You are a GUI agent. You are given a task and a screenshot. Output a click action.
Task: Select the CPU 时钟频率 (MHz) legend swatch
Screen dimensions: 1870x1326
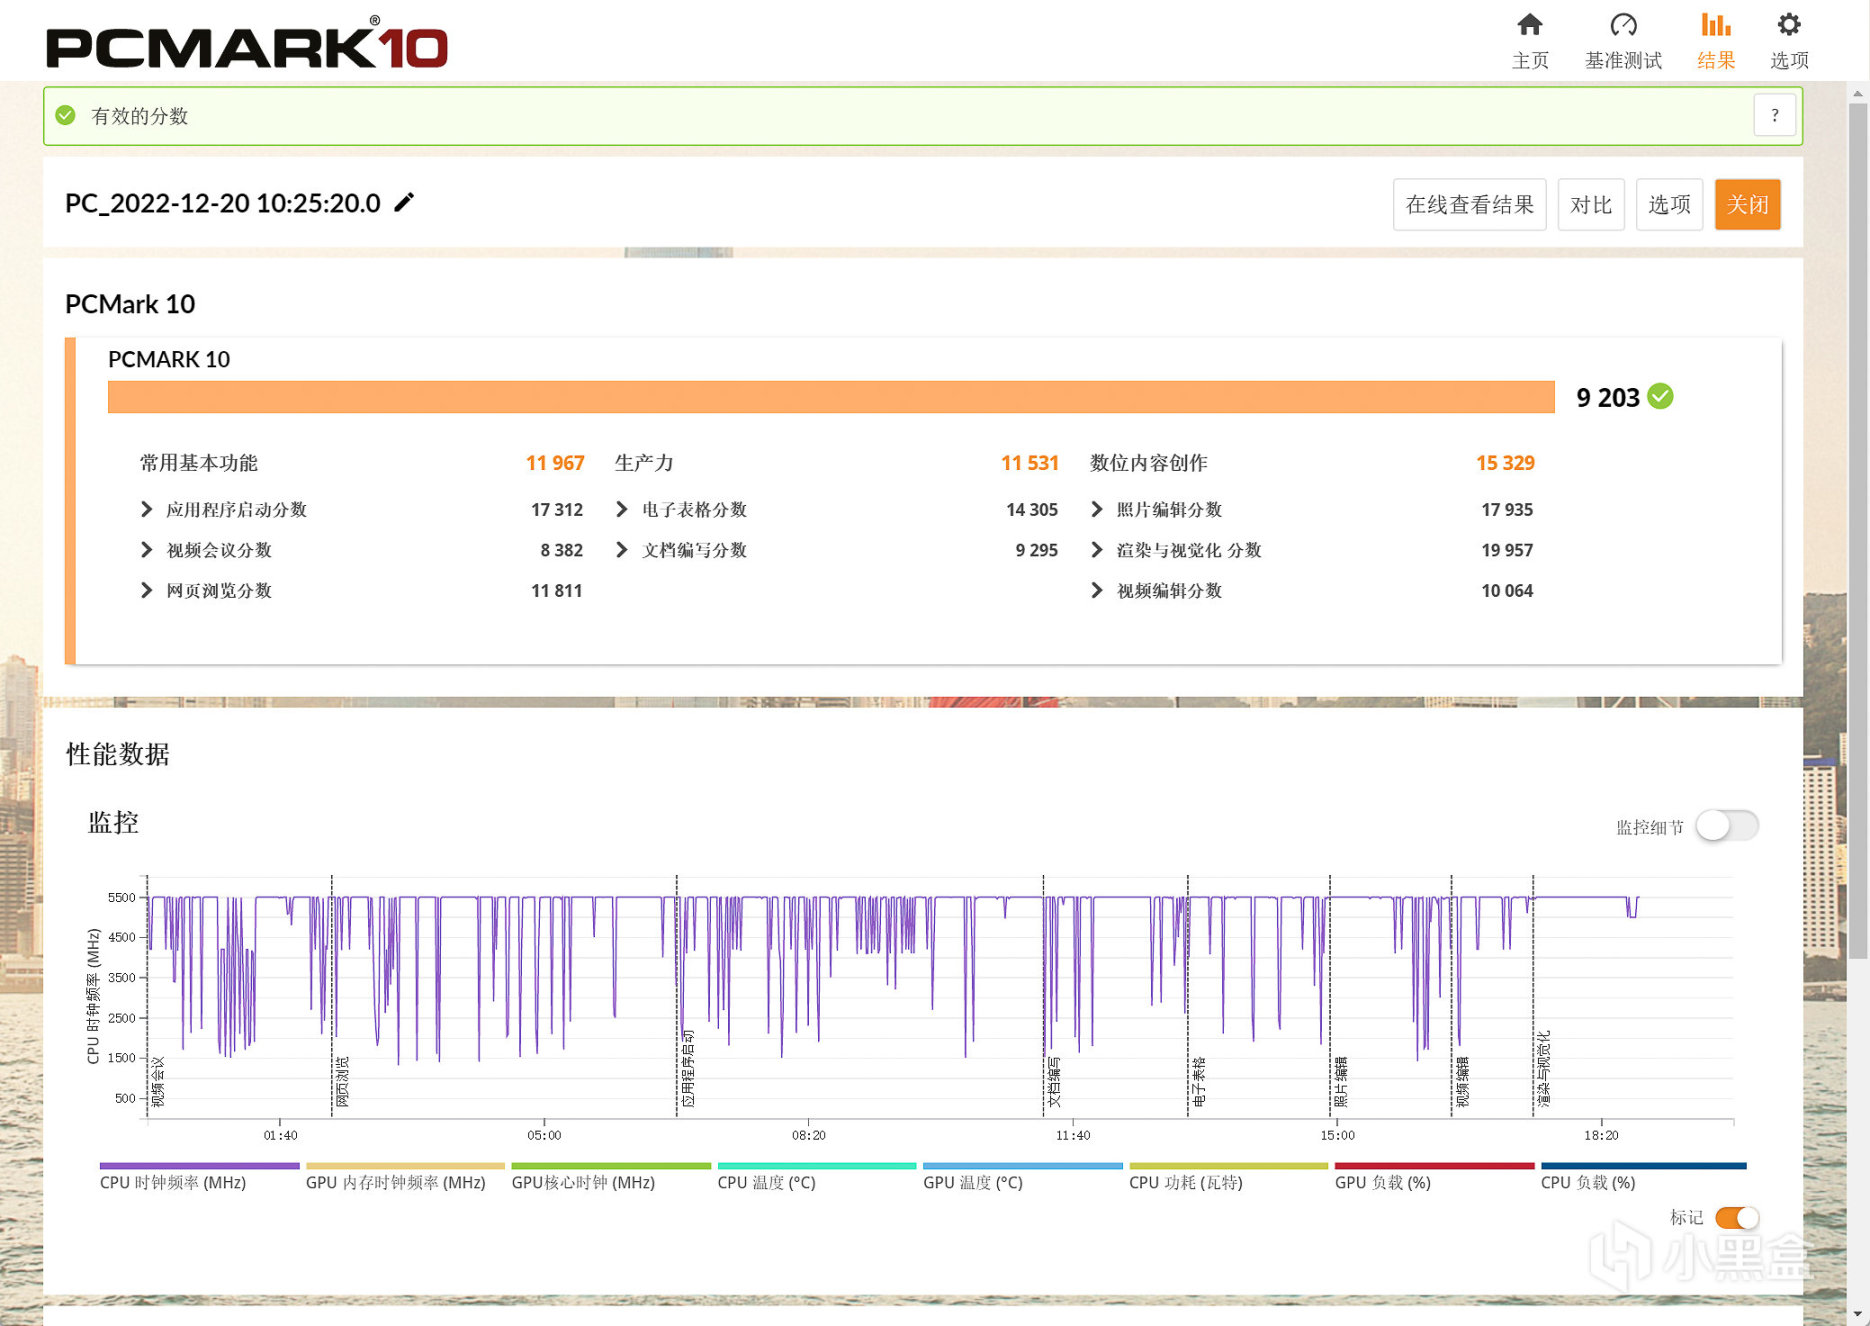click(x=199, y=1165)
